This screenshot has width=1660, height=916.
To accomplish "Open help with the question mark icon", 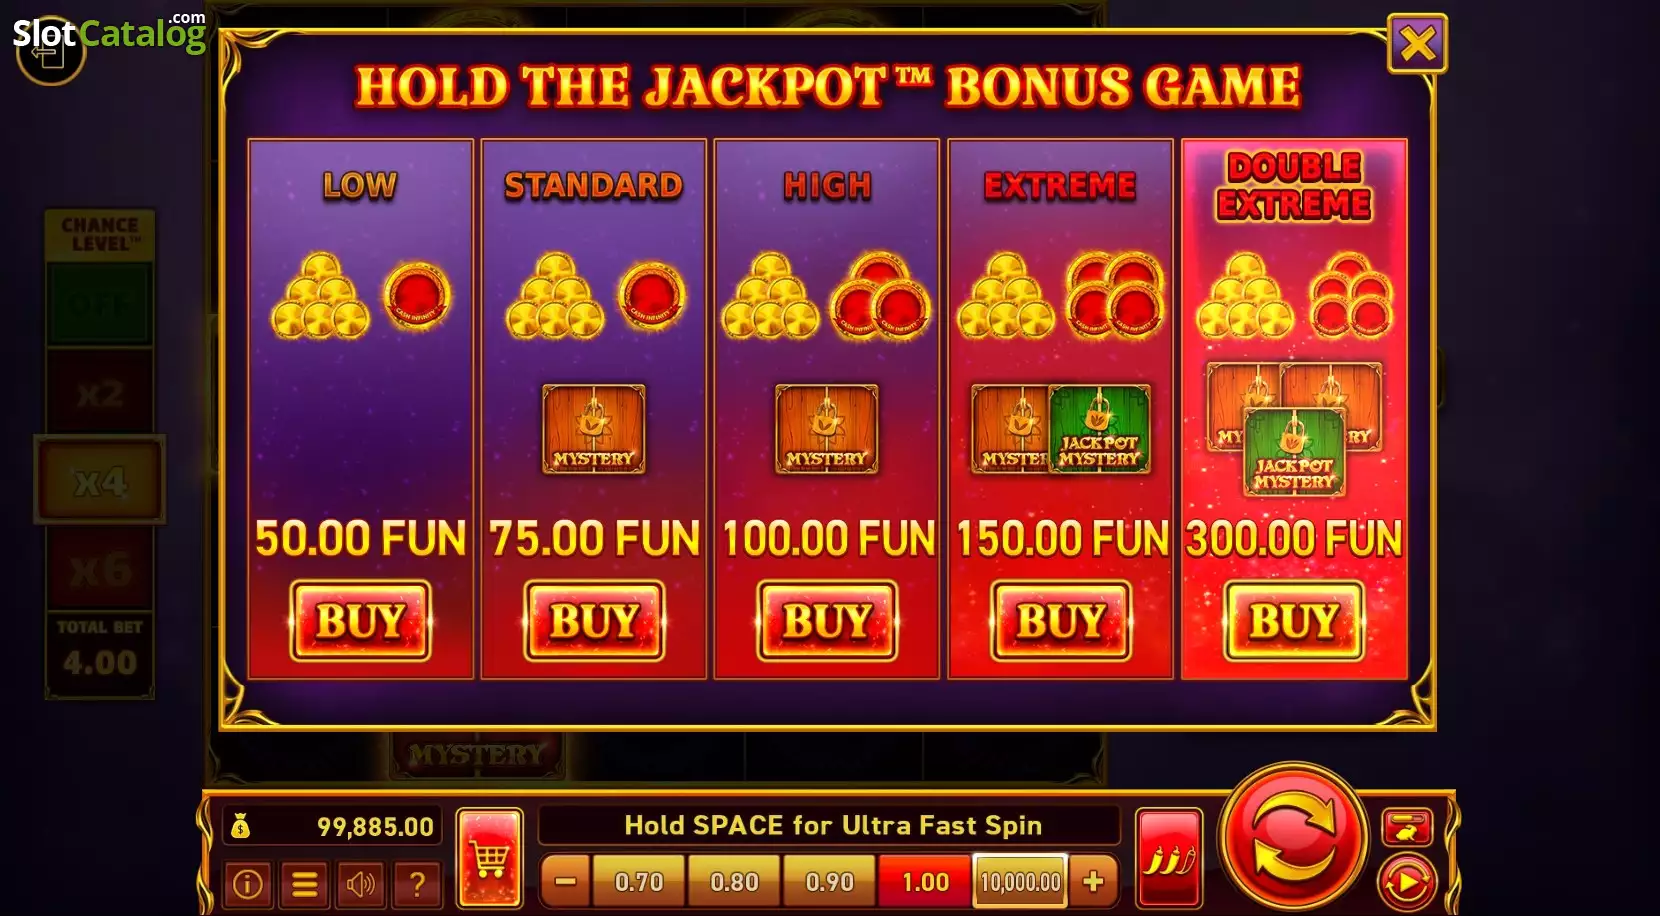I will pos(418,883).
